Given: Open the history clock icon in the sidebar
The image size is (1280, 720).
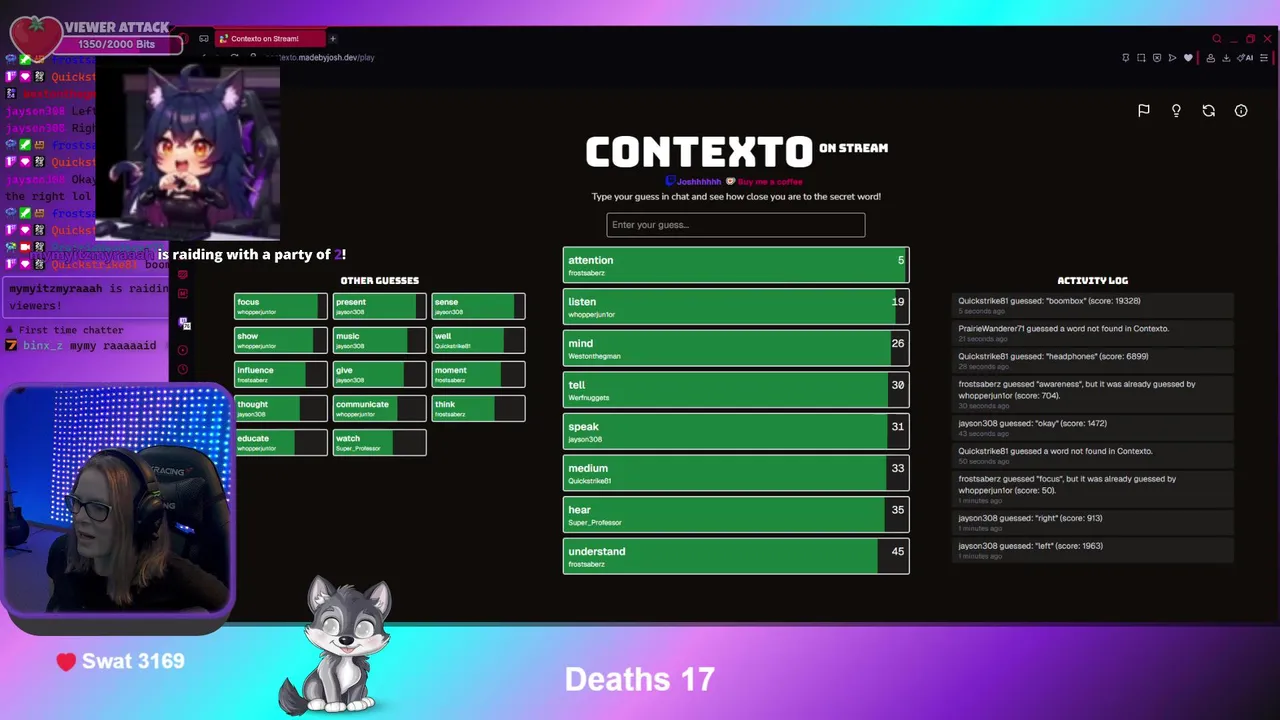Looking at the screenshot, I should pyautogui.click(x=183, y=369).
